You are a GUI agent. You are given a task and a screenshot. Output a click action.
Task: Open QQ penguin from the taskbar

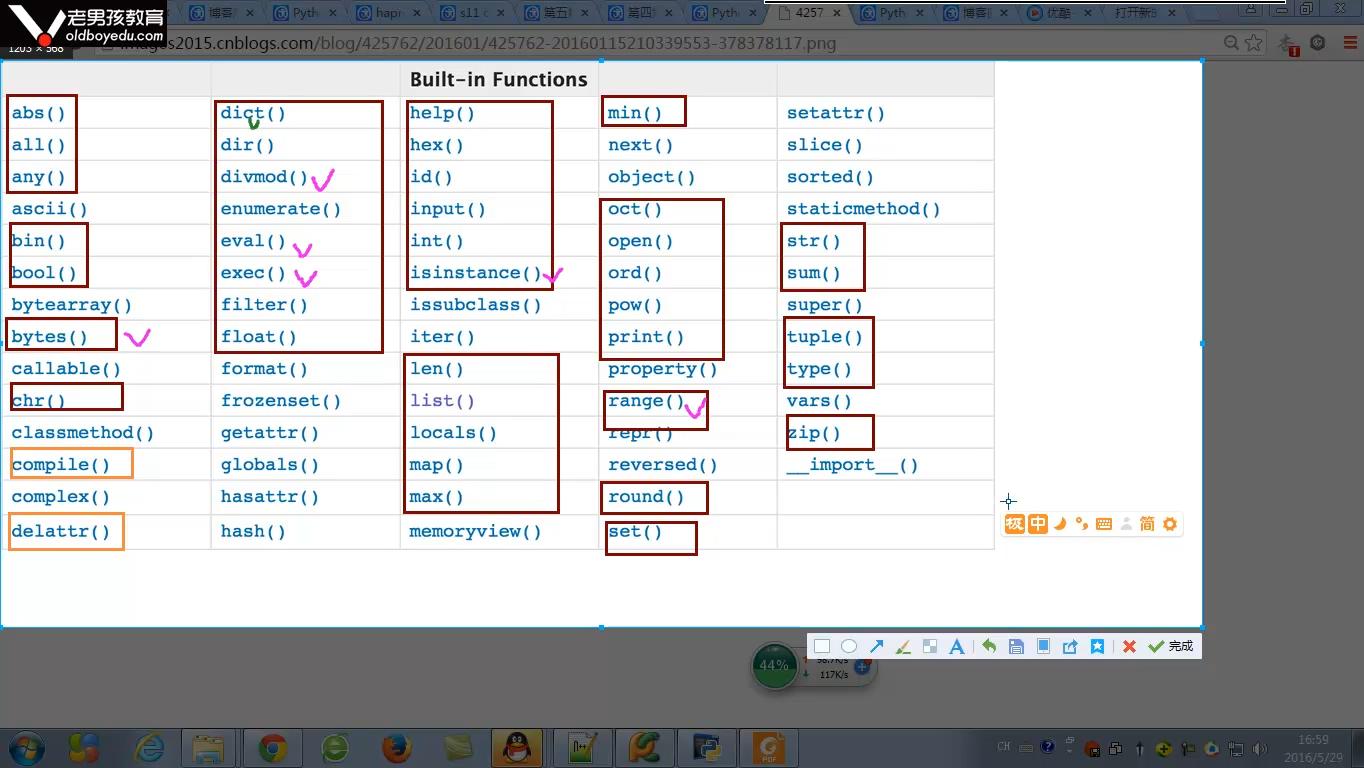point(517,748)
